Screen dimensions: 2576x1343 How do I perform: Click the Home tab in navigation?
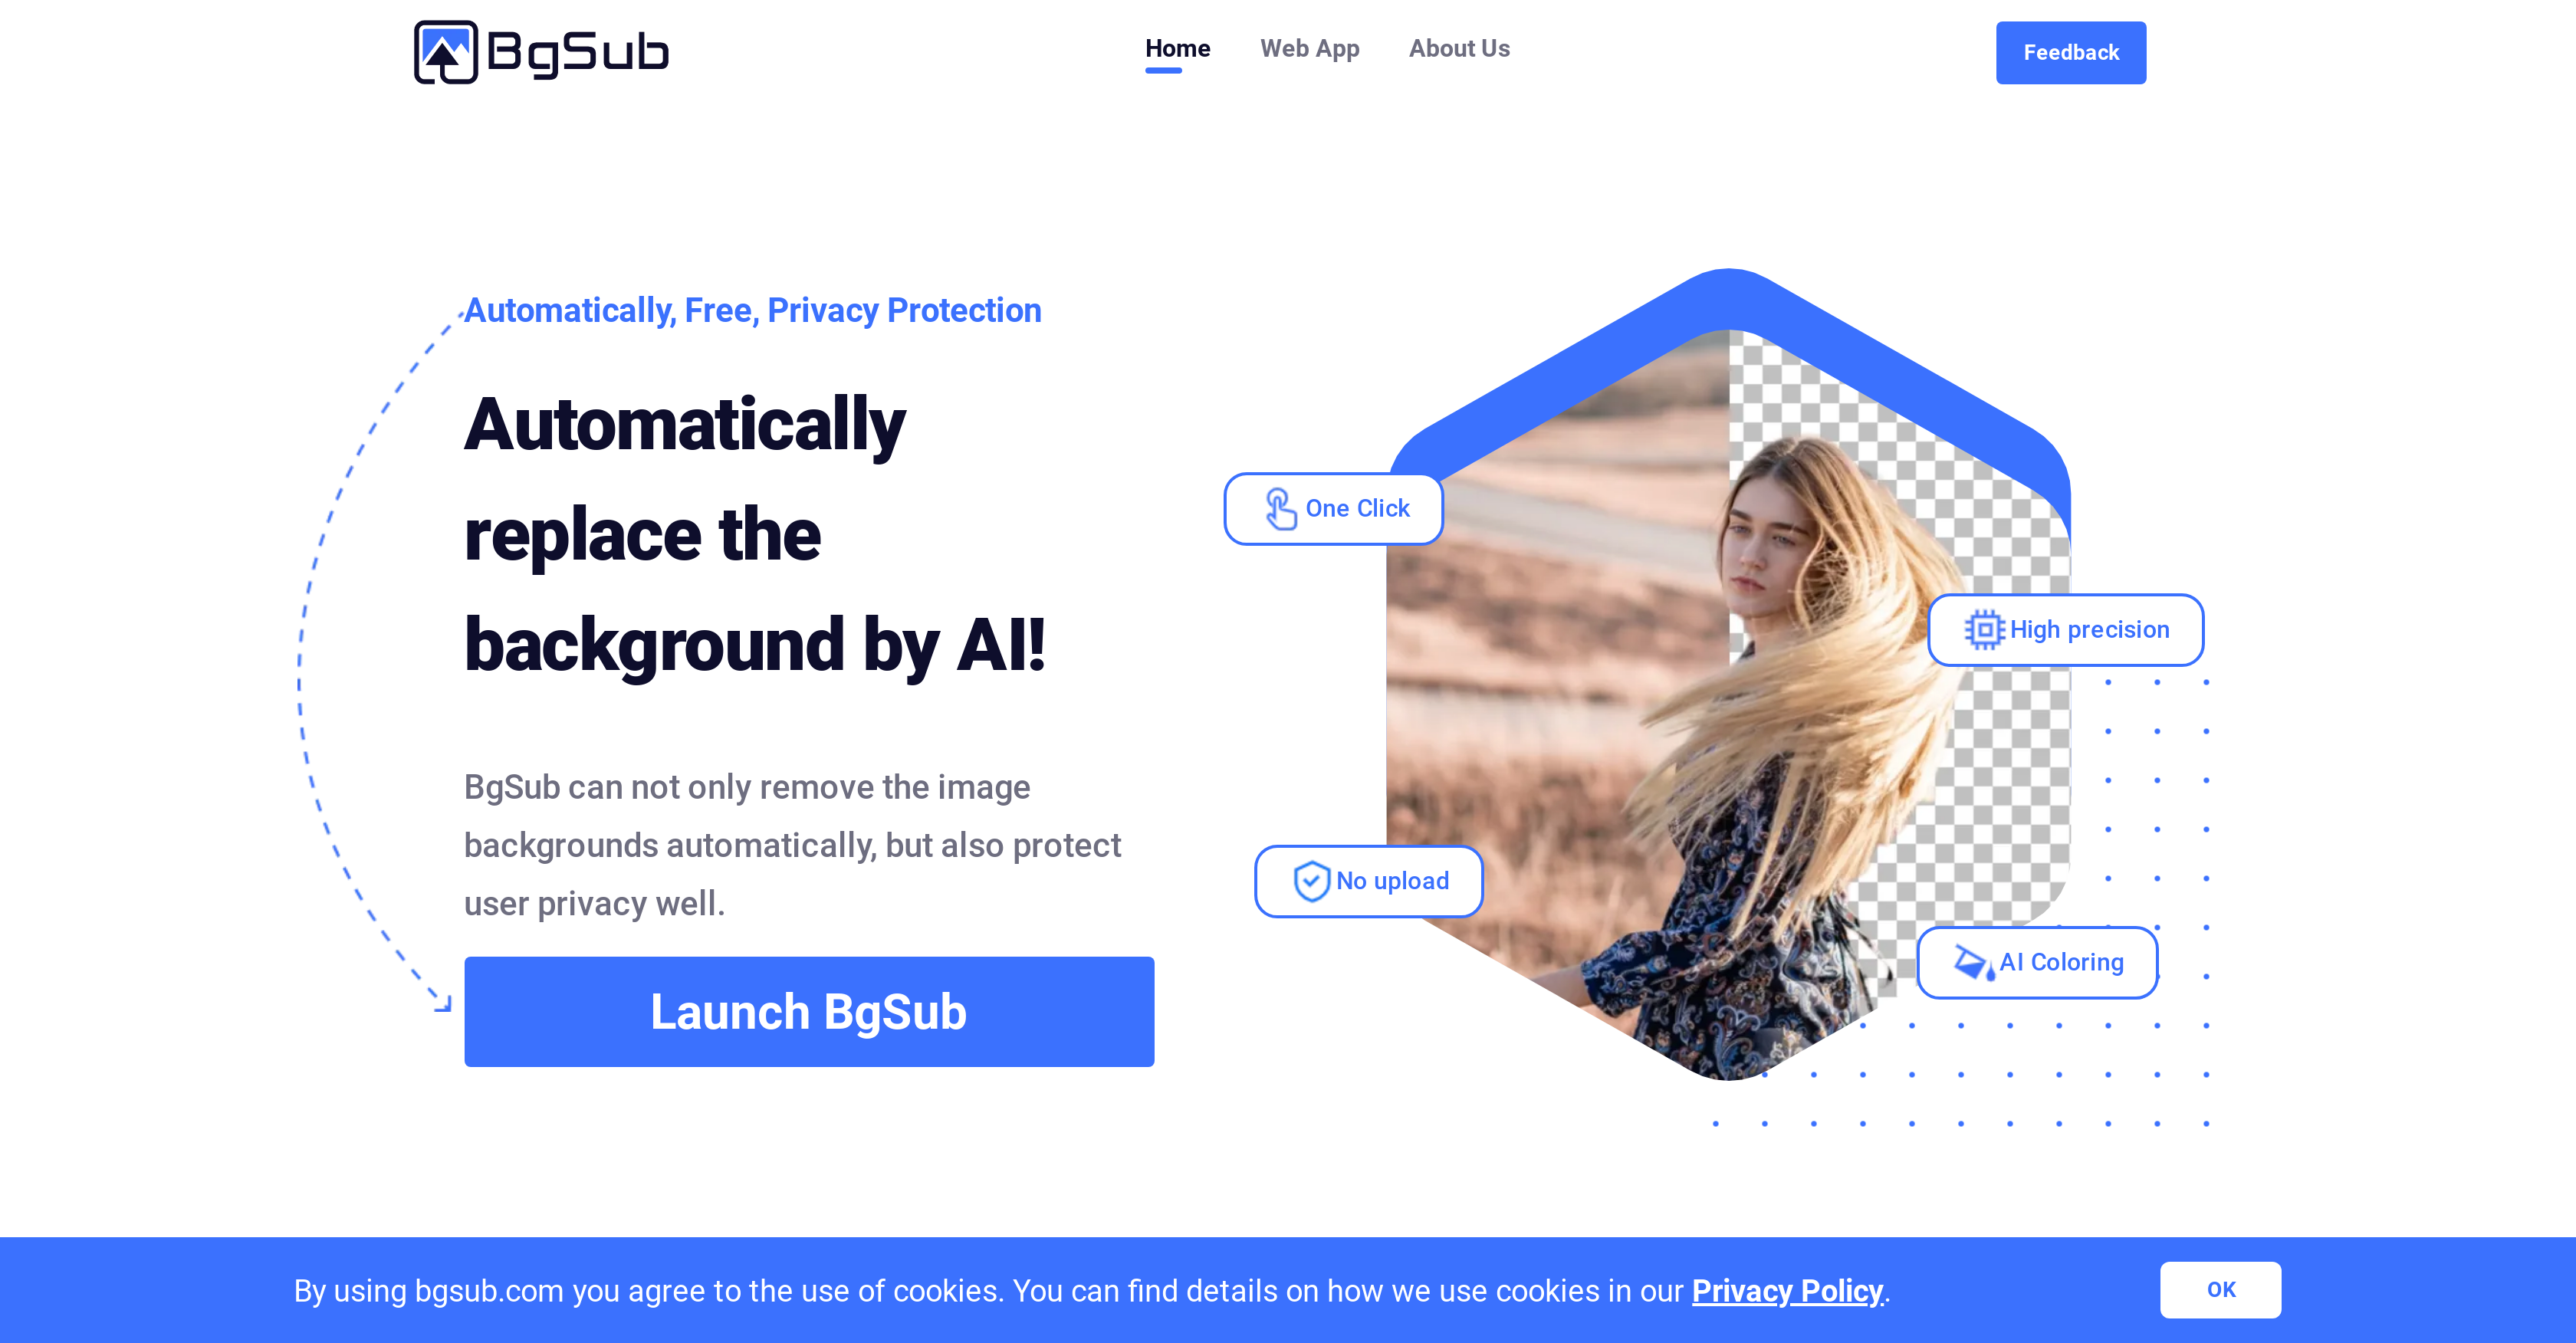(x=1178, y=48)
